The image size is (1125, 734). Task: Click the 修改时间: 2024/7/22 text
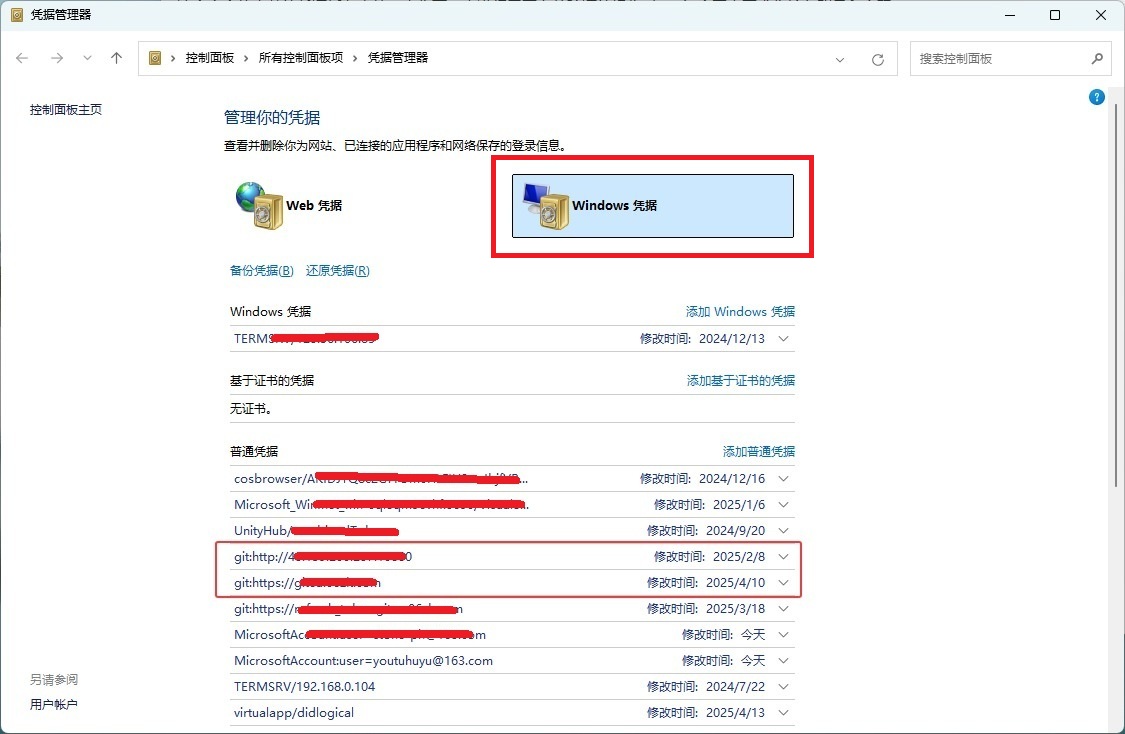pyautogui.click(x=705, y=687)
